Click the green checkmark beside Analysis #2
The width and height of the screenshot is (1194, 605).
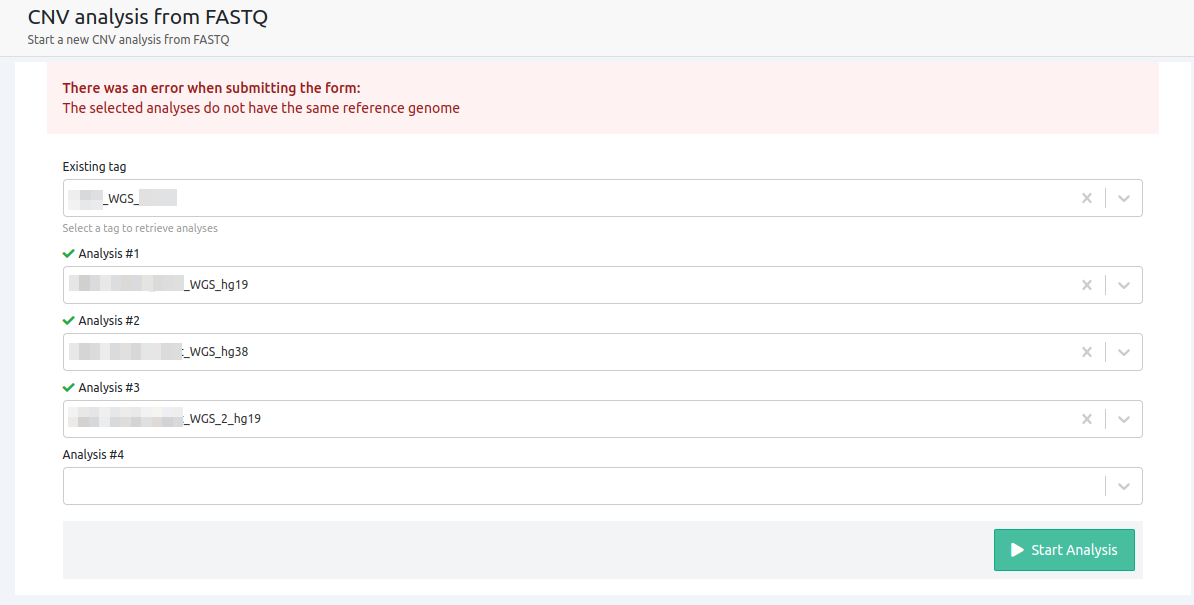(68, 321)
